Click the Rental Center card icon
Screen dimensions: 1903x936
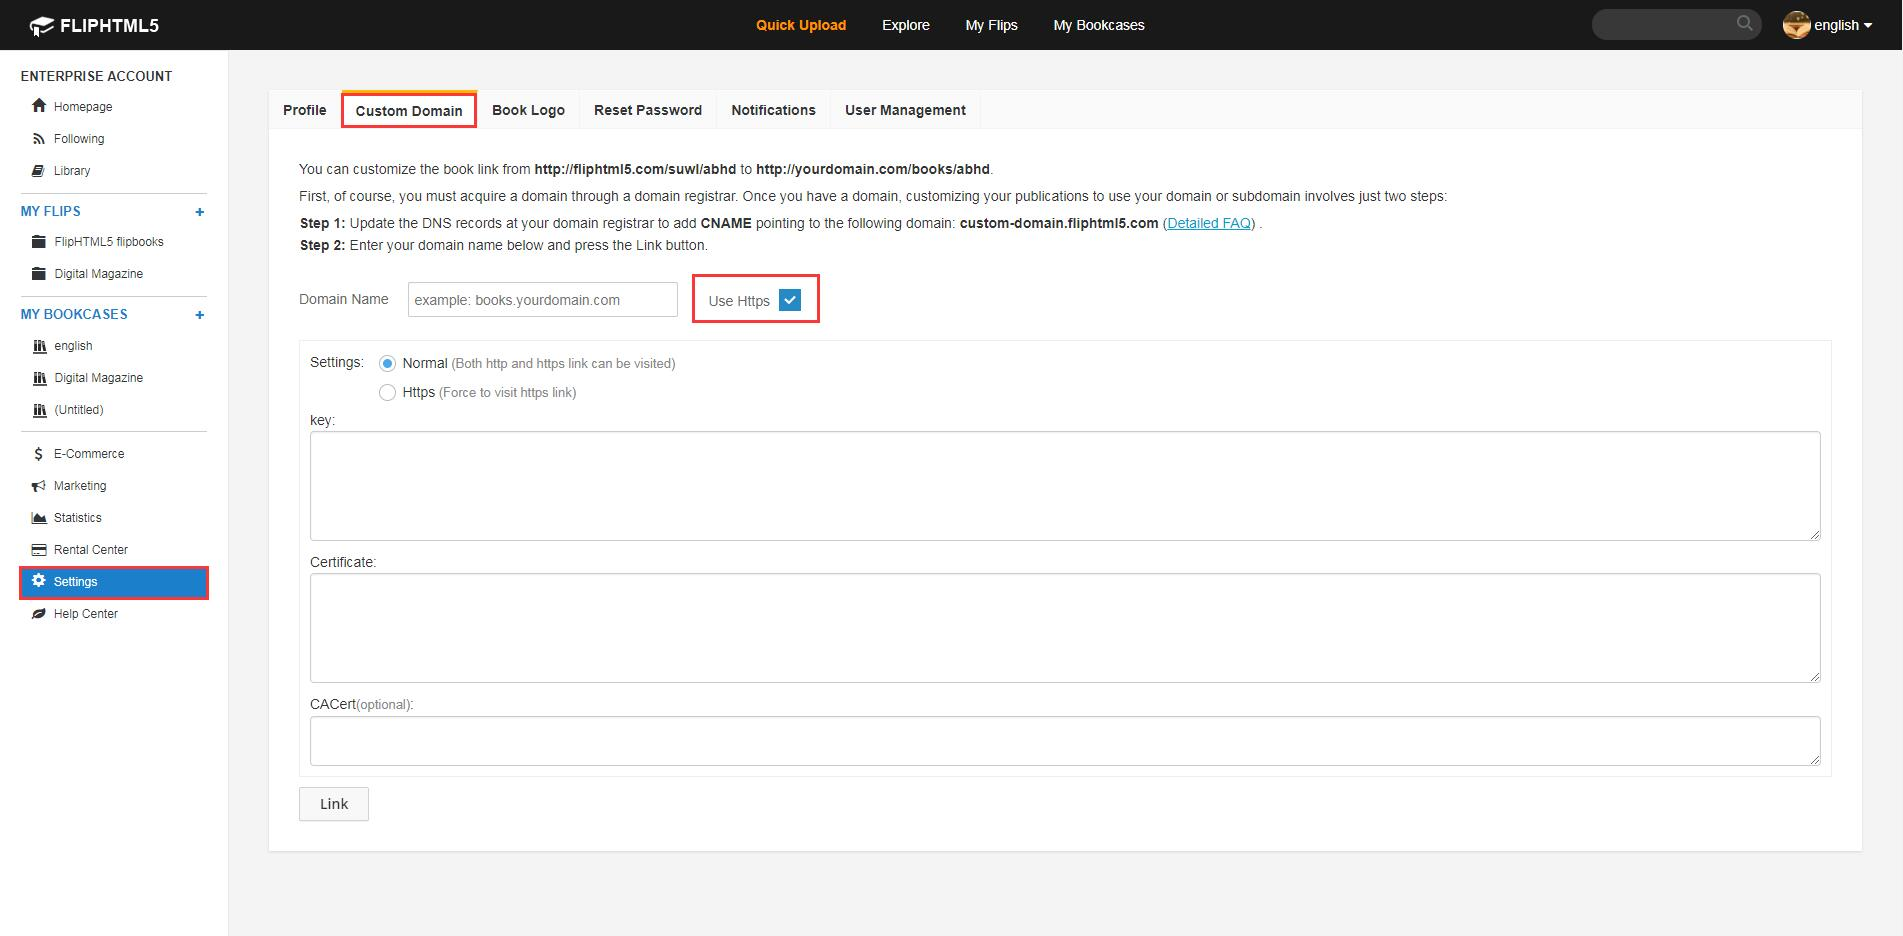pos(39,550)
